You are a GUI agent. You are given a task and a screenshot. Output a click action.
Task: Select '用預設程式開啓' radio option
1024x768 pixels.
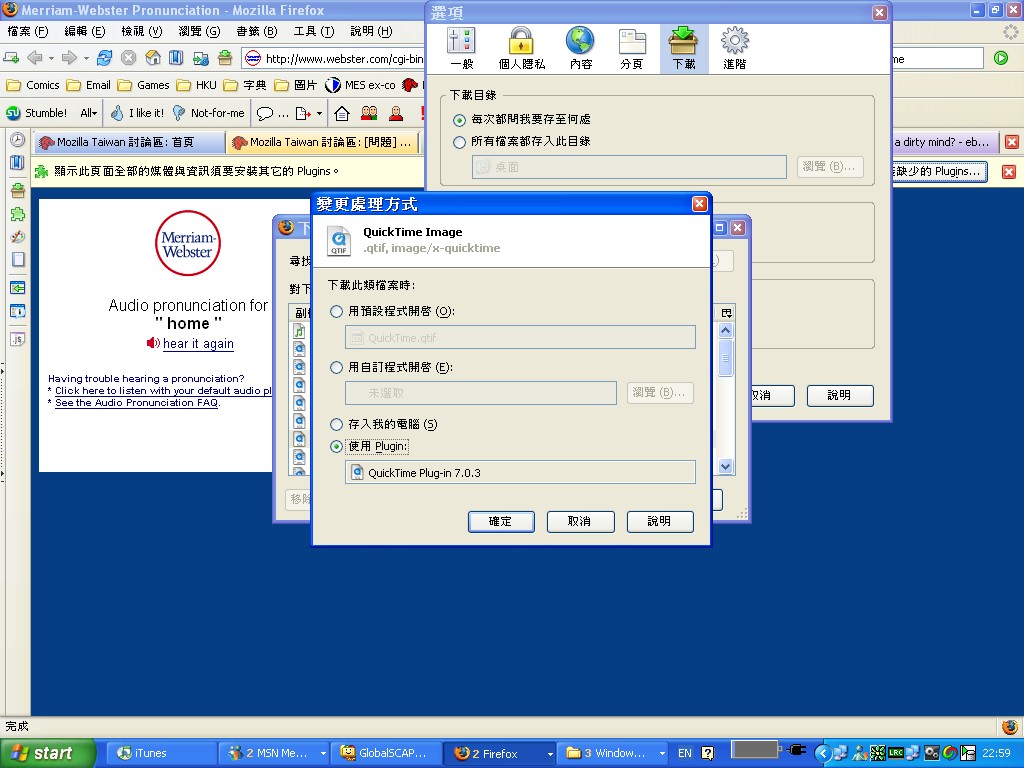(x=337, y=312)
